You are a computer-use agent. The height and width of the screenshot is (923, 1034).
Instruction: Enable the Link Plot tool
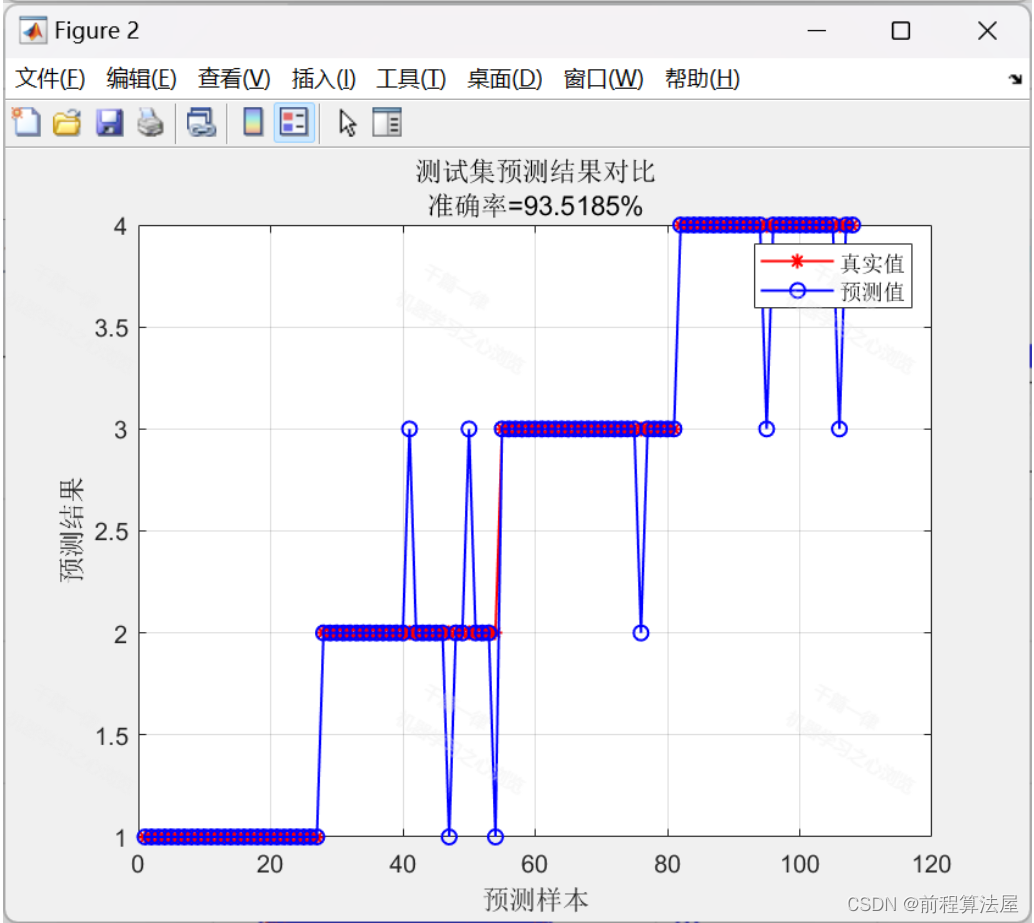tap(201, 121)
